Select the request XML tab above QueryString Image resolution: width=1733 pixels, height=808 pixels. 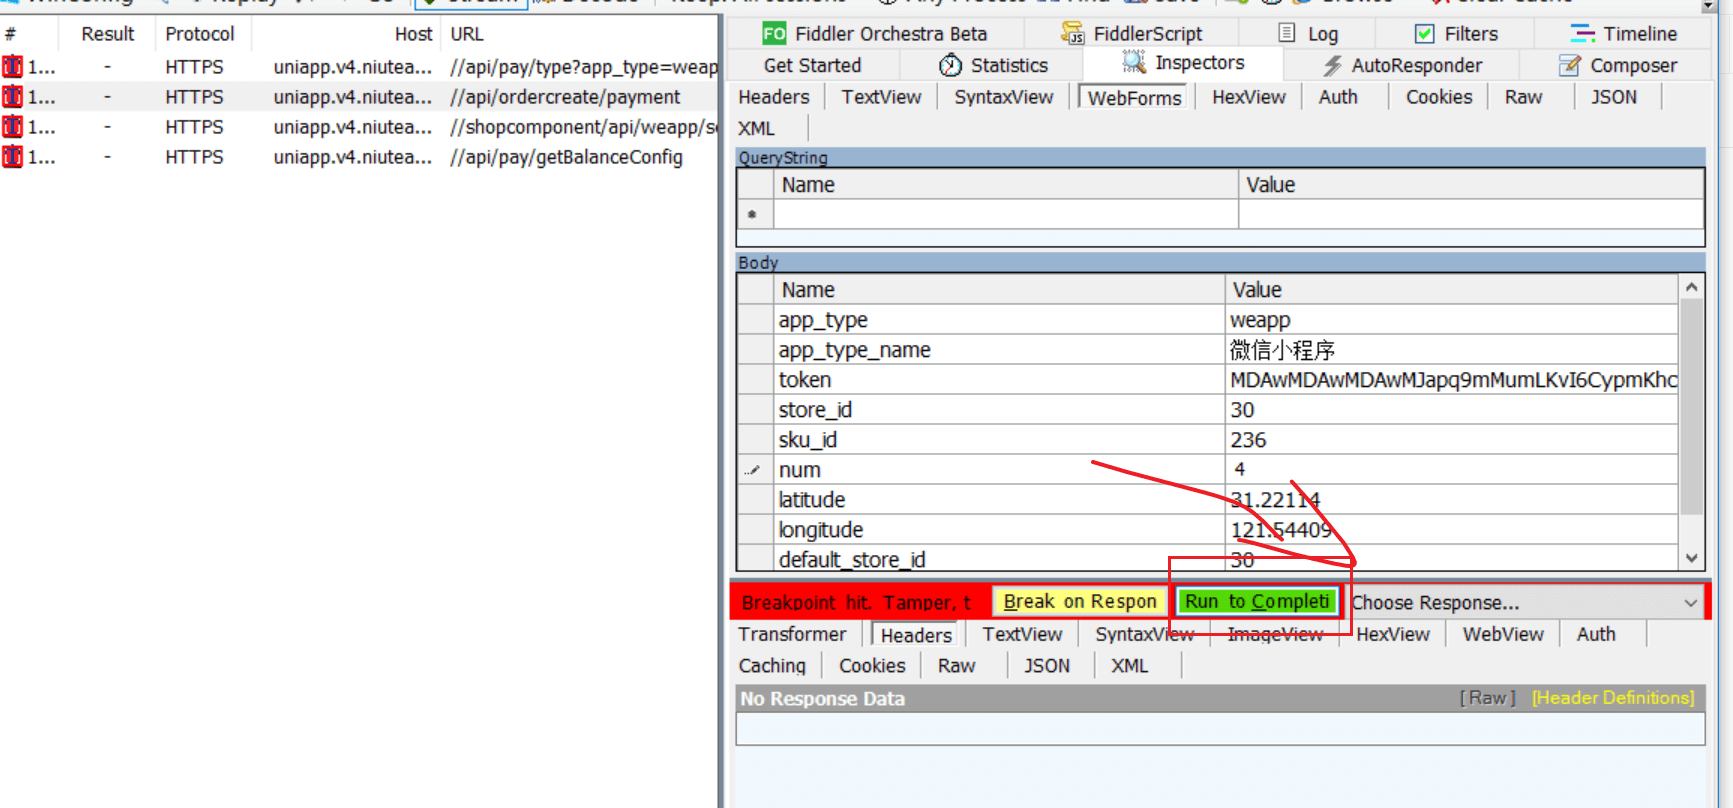756,129
